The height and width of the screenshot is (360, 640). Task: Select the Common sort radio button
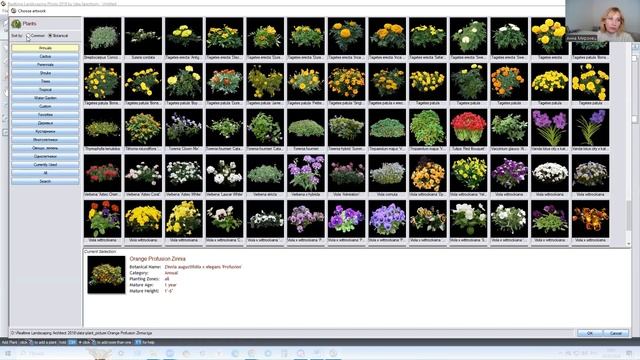[28, 36]
